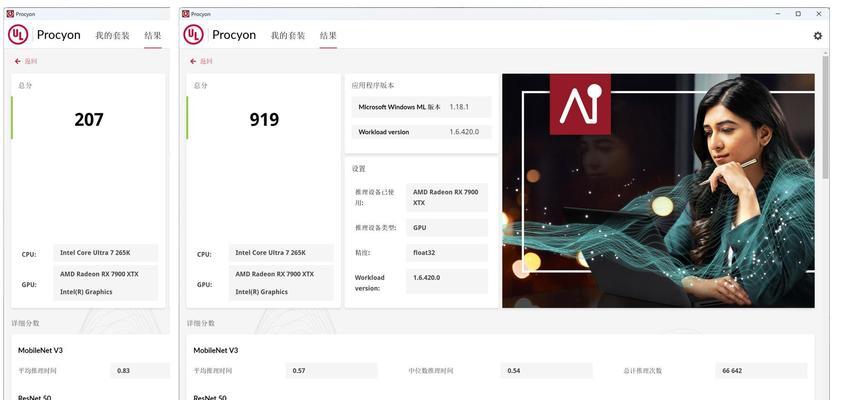Click back arrow in right Procyon window
The width and height of the screenshot is (841, 400).
pyautogui.click(x=193, y=61)
